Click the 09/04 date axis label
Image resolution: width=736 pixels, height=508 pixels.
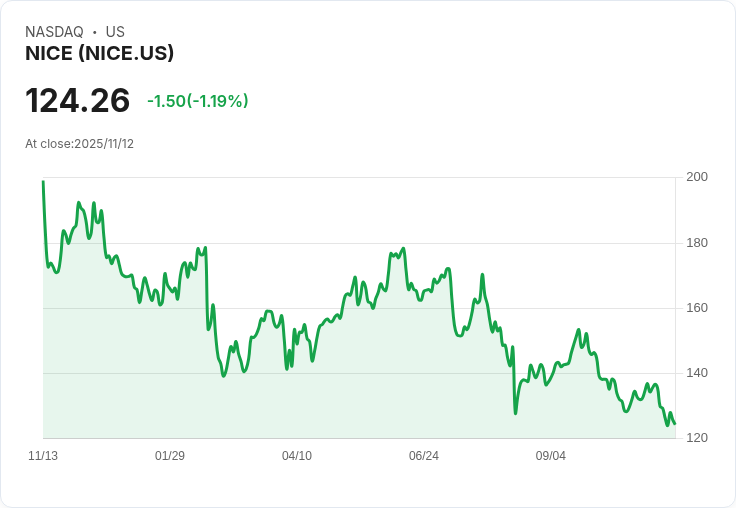[x=551, y=456]
